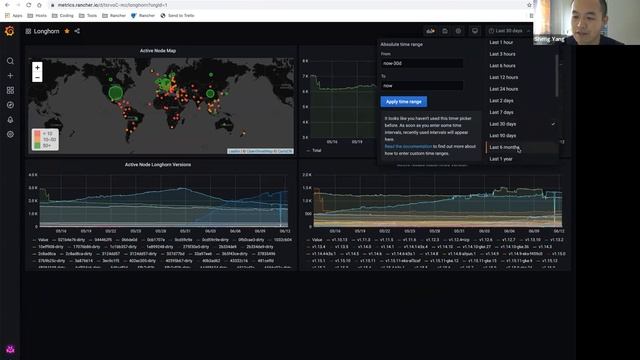This screenshot has height=360, width=640.
Task: Open the Read the documentation link
Action: pos(408,146)
